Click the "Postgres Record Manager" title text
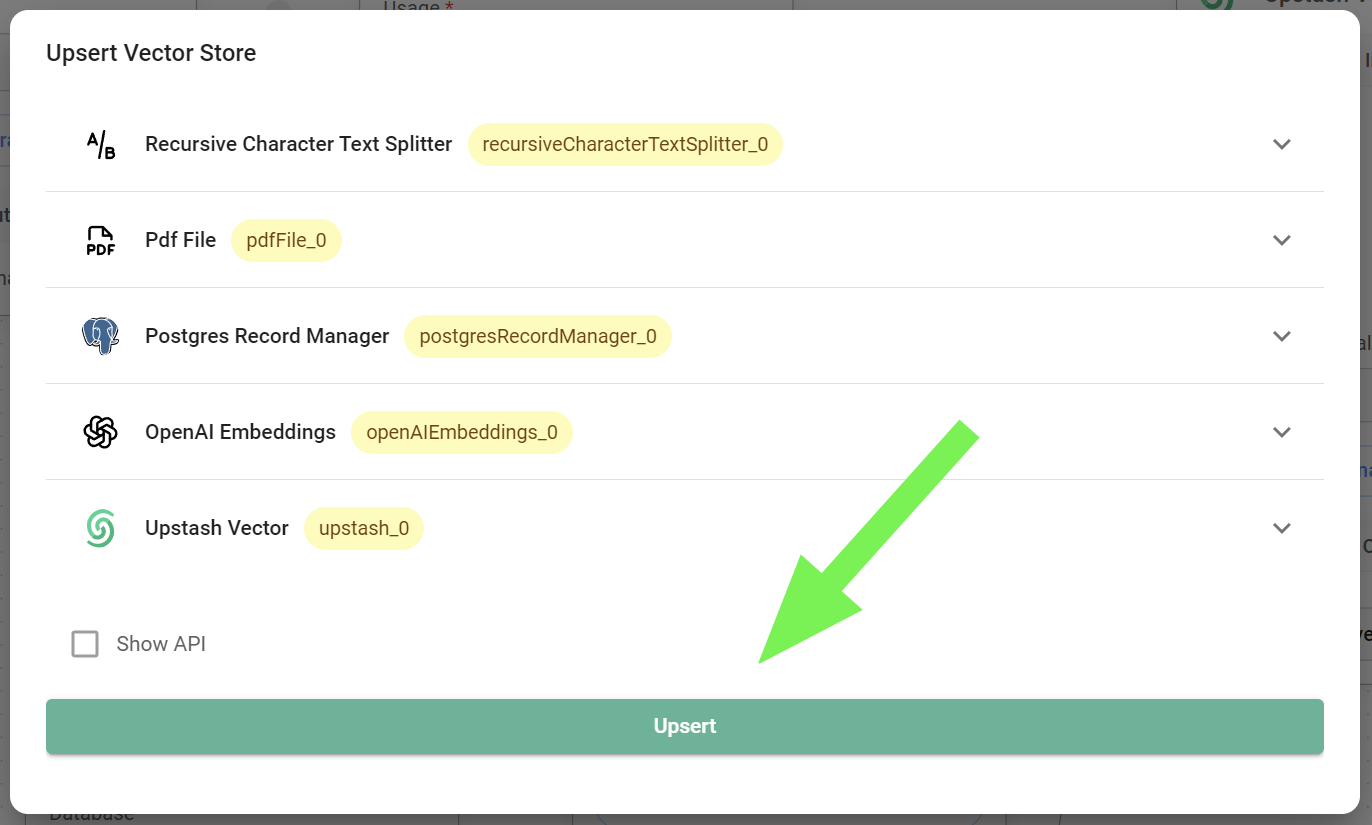The width and height of the screenshot is (1372, 825). click(x=267, y=336)
